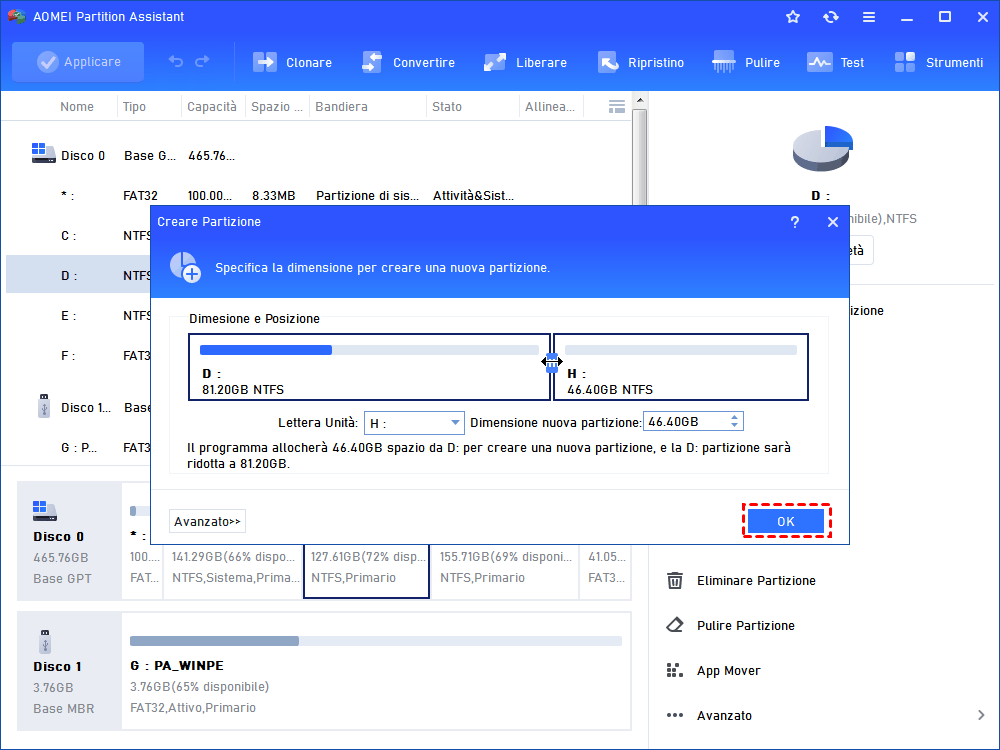Click the Pulire Partizione option
The image size is (1000, 750).
tap(746, 626)
